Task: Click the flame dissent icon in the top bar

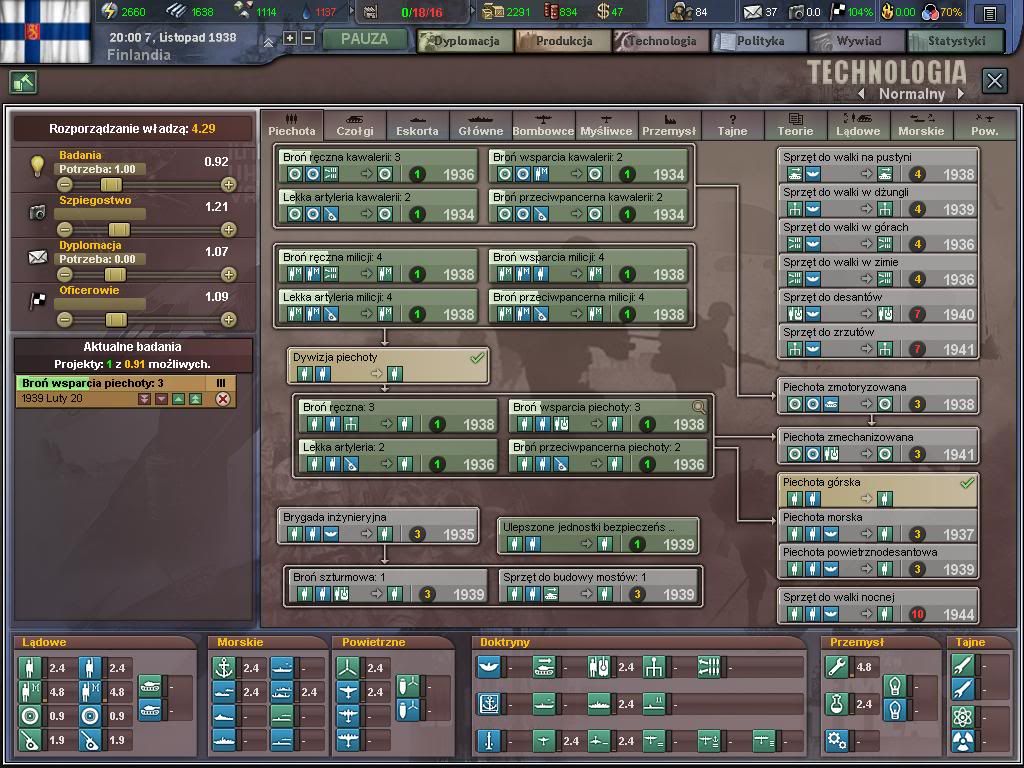Action: (888, 11)
